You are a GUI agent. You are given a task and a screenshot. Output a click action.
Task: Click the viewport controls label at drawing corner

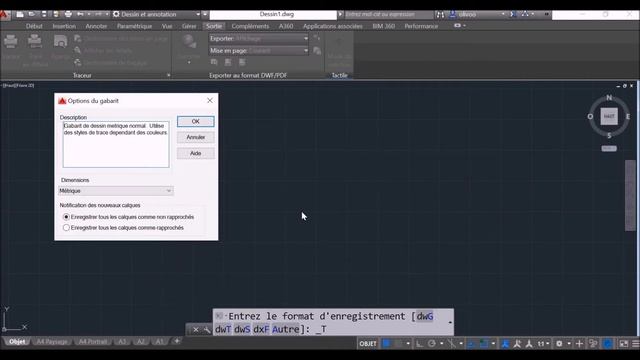coord(18,85)
